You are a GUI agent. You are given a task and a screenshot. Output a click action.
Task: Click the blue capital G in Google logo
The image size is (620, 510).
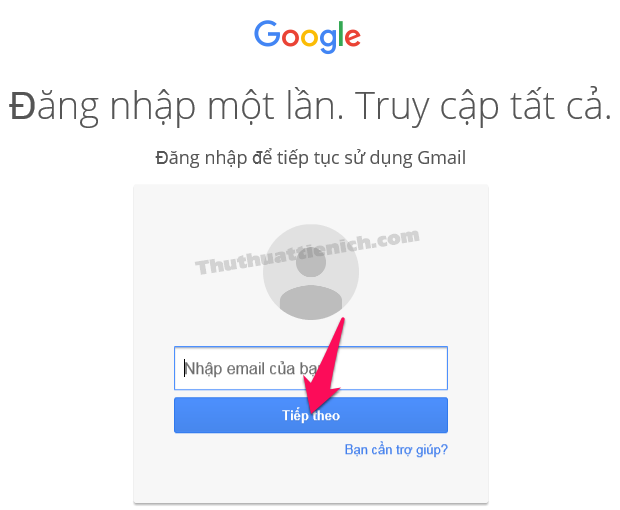tap(267, 34)
